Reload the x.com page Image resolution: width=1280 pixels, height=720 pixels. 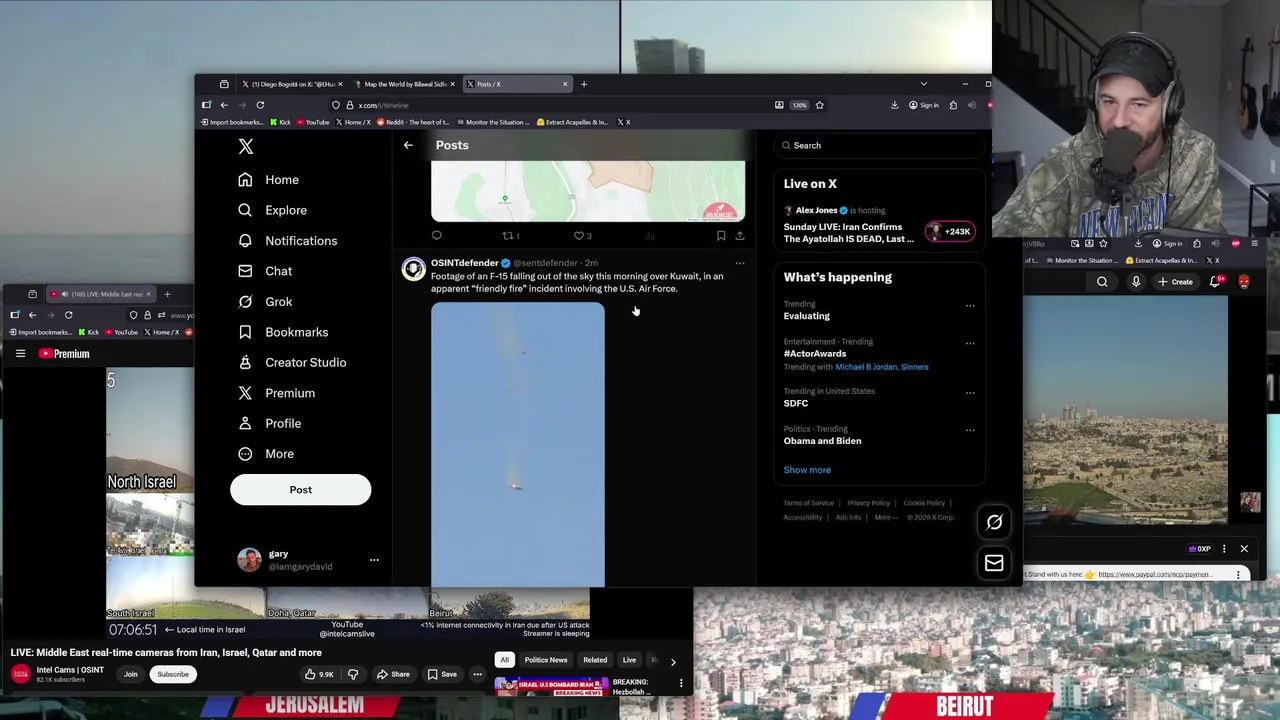tap(260, 105)
